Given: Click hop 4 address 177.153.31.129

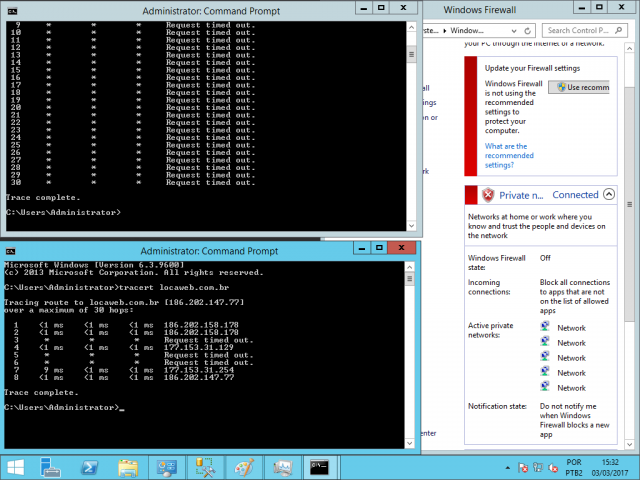Looking at the screenshot, I should [x=199, y=347].
